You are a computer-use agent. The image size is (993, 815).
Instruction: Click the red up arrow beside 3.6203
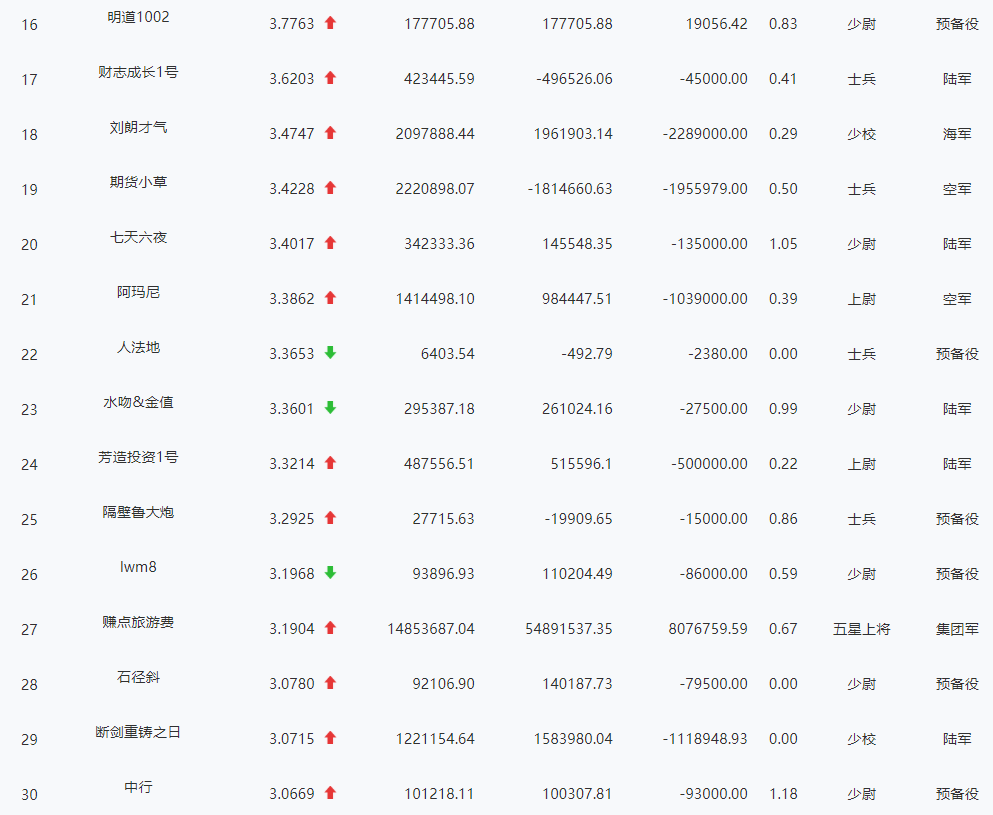[x=330, y=78]
